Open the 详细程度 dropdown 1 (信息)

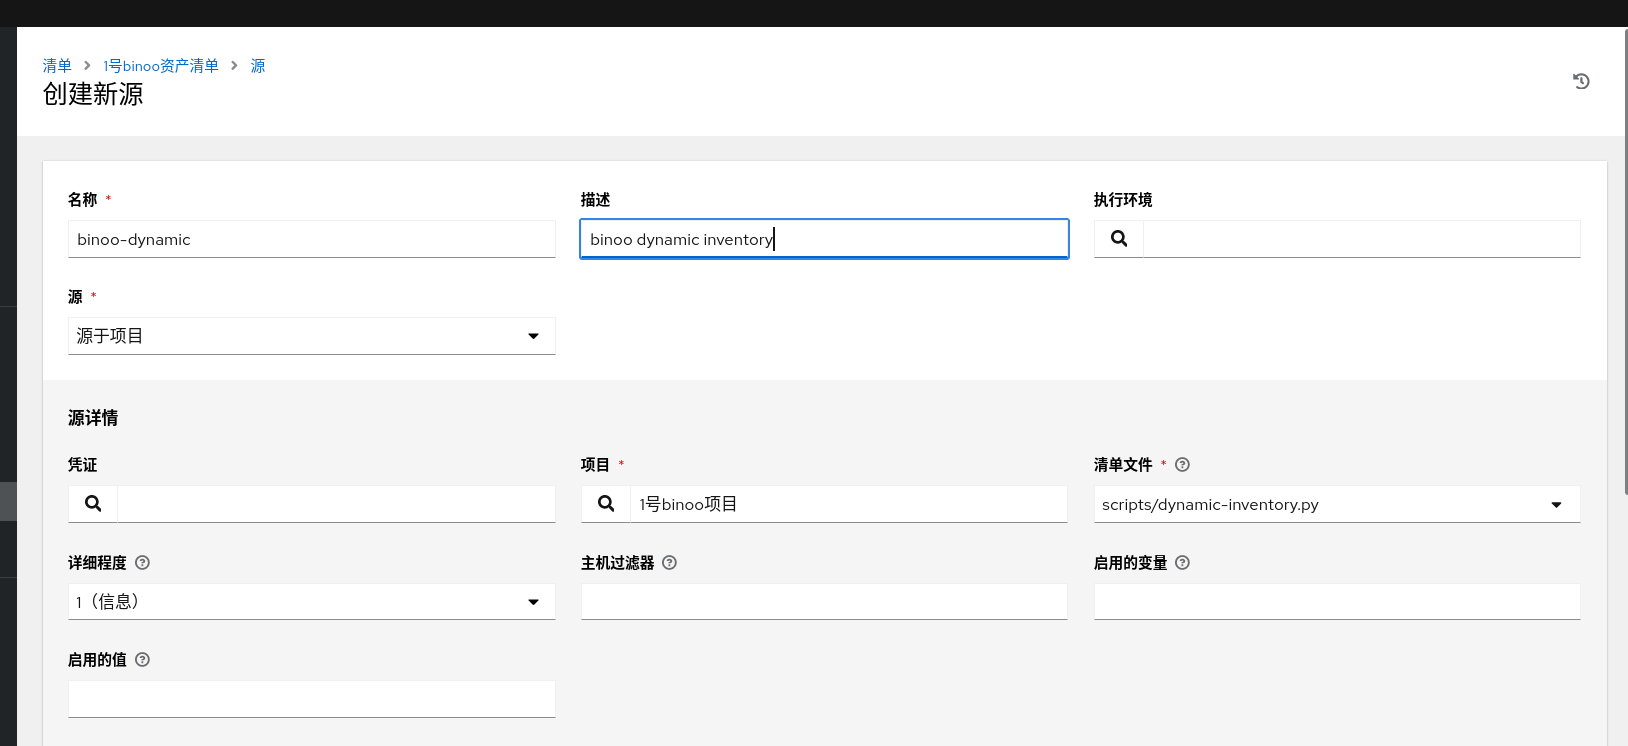312,601
